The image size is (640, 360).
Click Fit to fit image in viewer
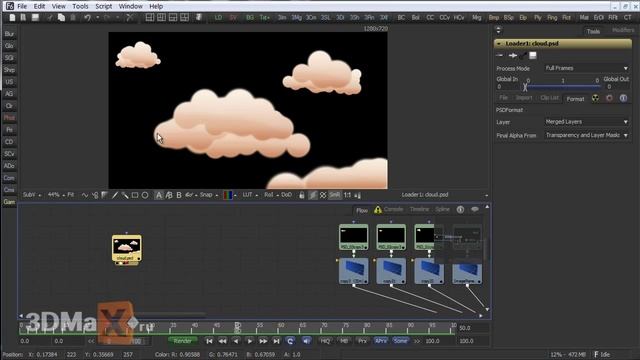71,195
